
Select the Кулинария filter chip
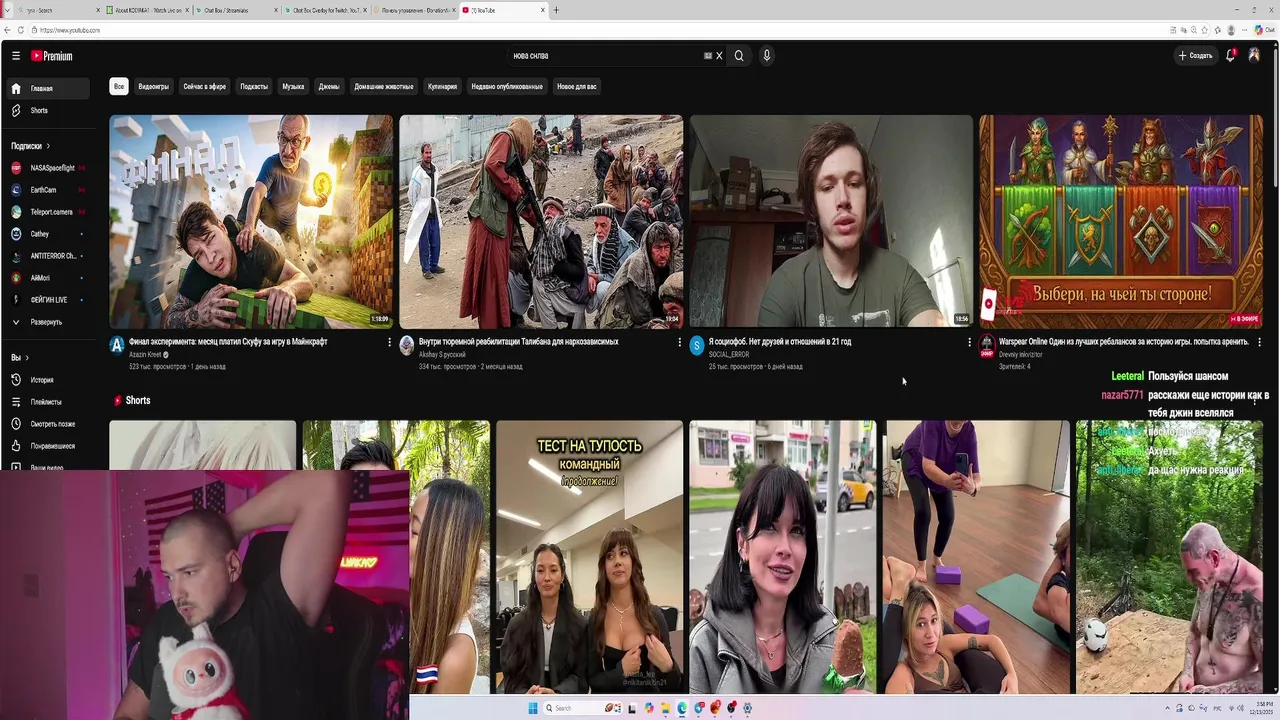[442, 87]
